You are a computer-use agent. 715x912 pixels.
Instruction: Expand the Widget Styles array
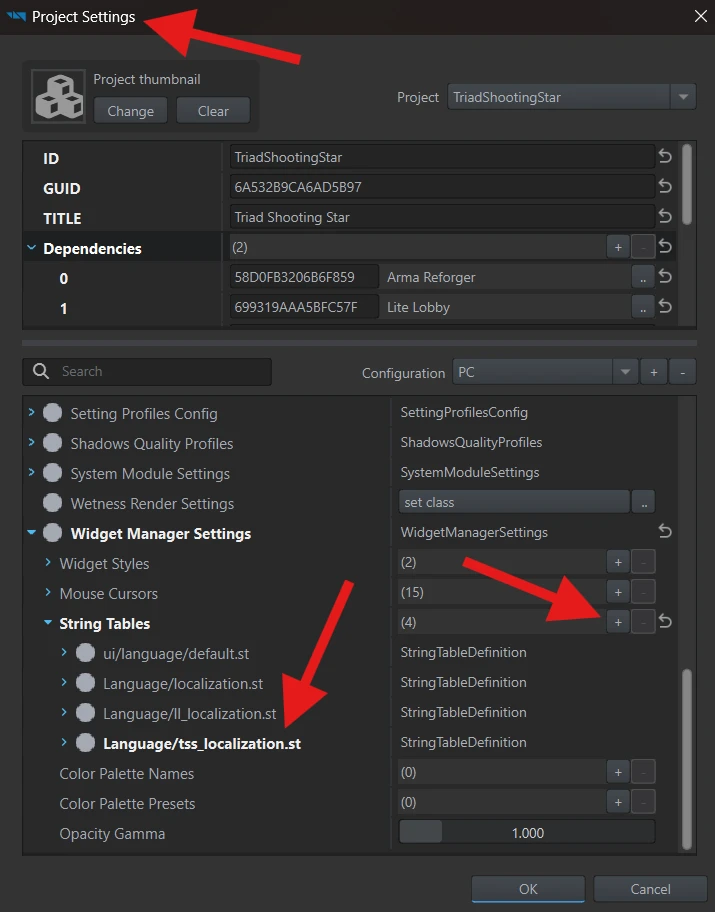[48, 562]
